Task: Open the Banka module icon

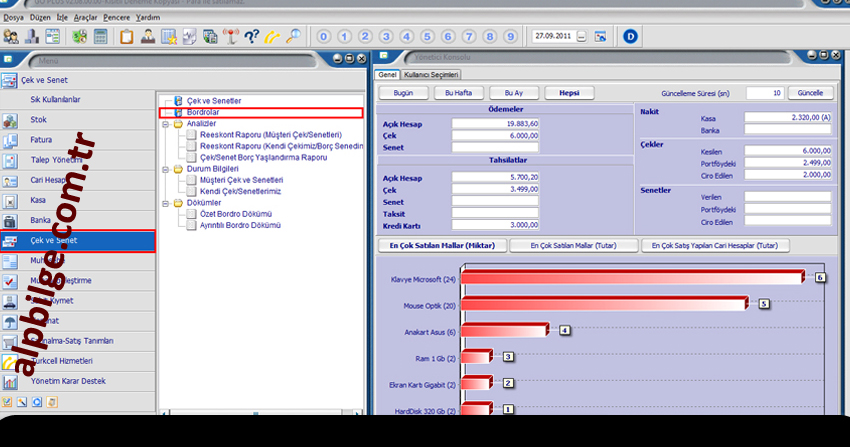Action: coord(11,220)
